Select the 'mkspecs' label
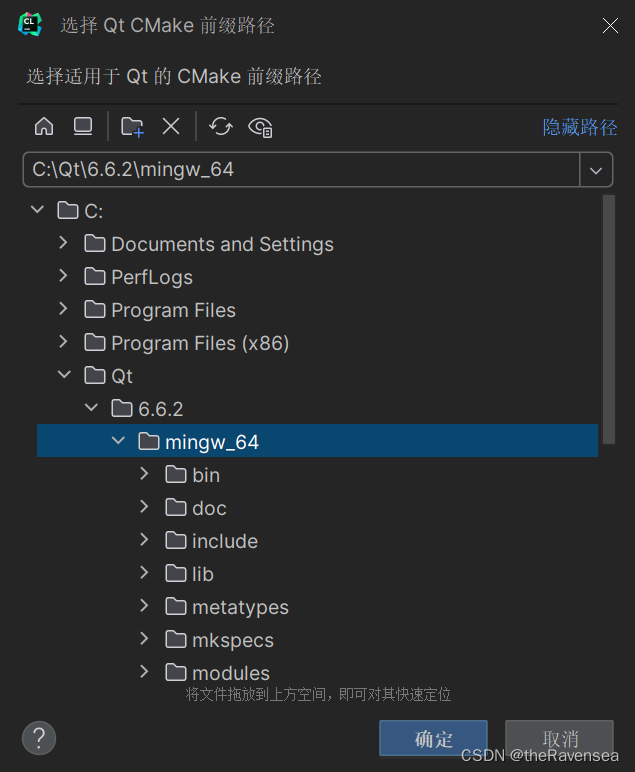 (x=233, y=641)
